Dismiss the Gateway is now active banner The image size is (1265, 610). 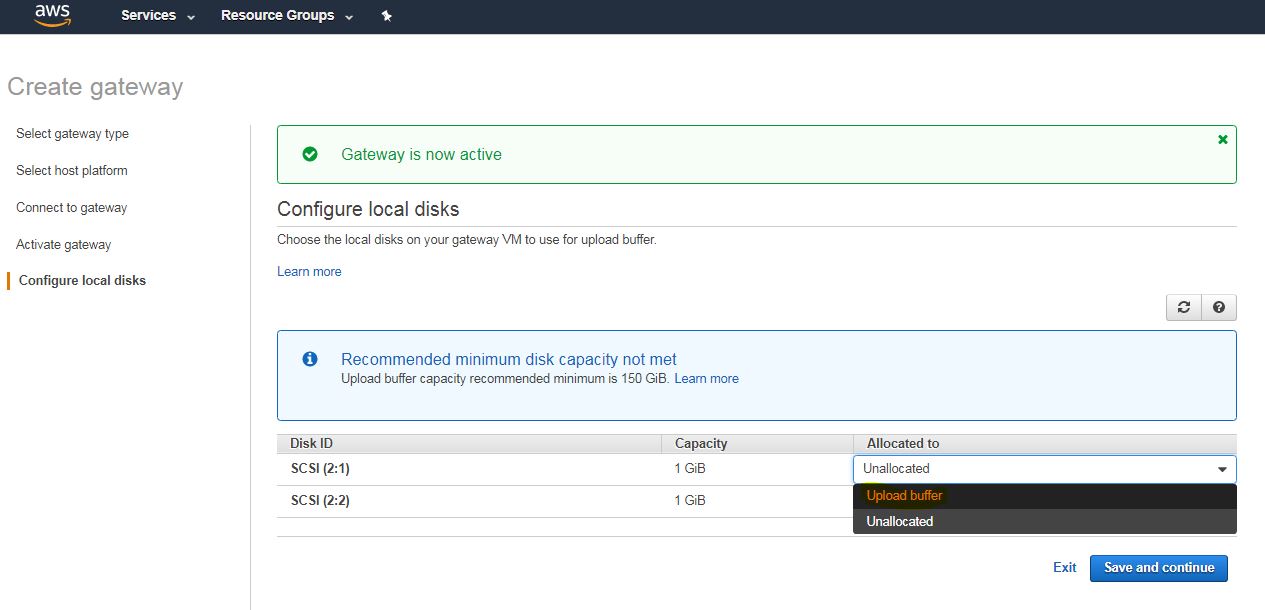(x=1222, y=140)
